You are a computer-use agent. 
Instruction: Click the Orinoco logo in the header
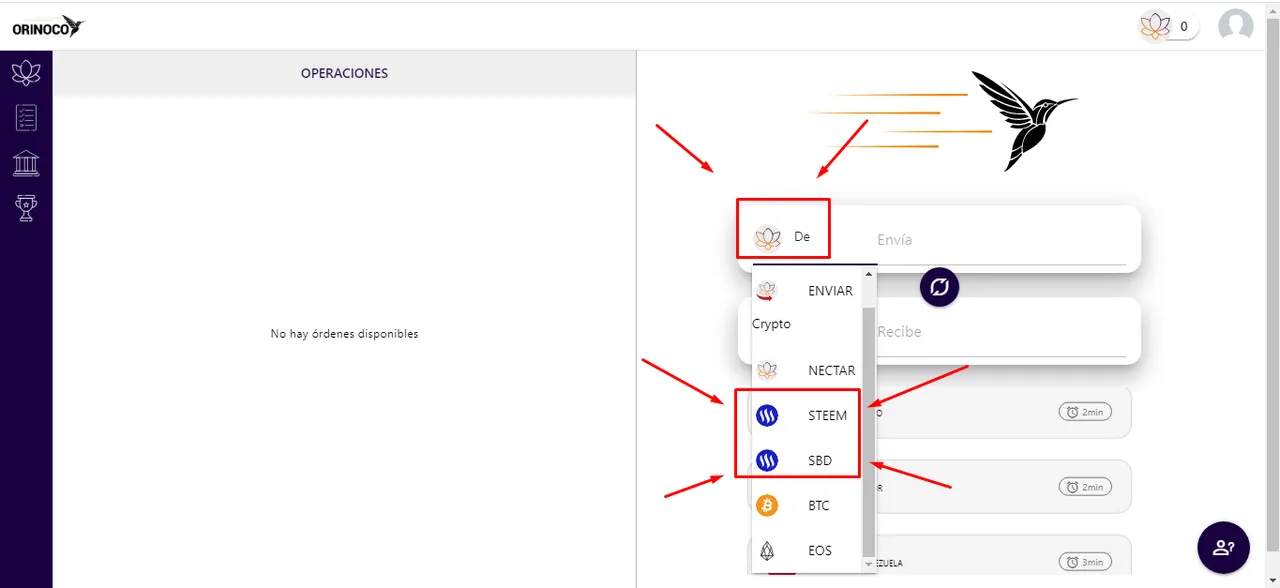tap(48, 27)
